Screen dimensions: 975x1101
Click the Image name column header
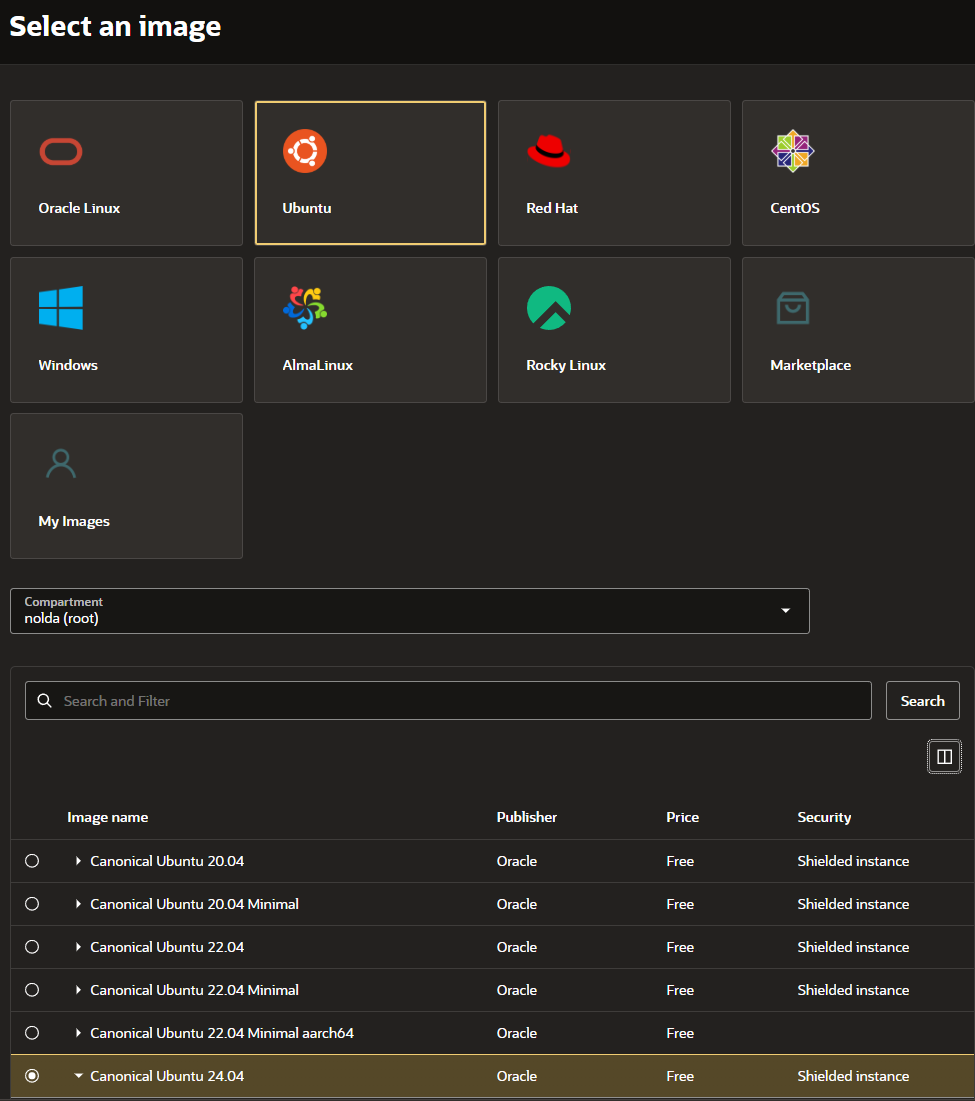click(107, 817)
